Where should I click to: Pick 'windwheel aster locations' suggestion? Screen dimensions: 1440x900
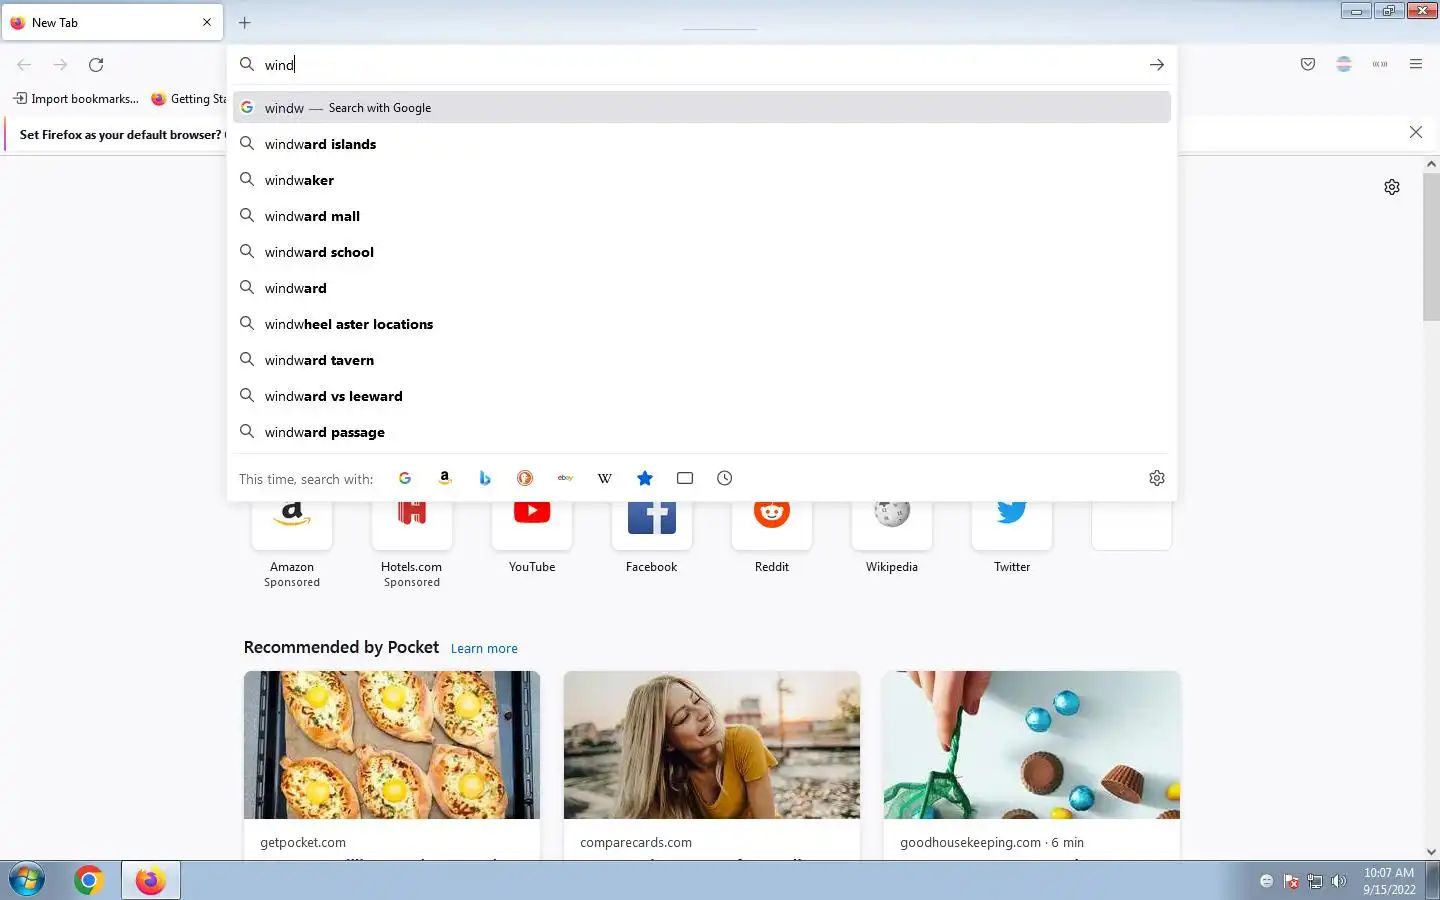(702, 324)
